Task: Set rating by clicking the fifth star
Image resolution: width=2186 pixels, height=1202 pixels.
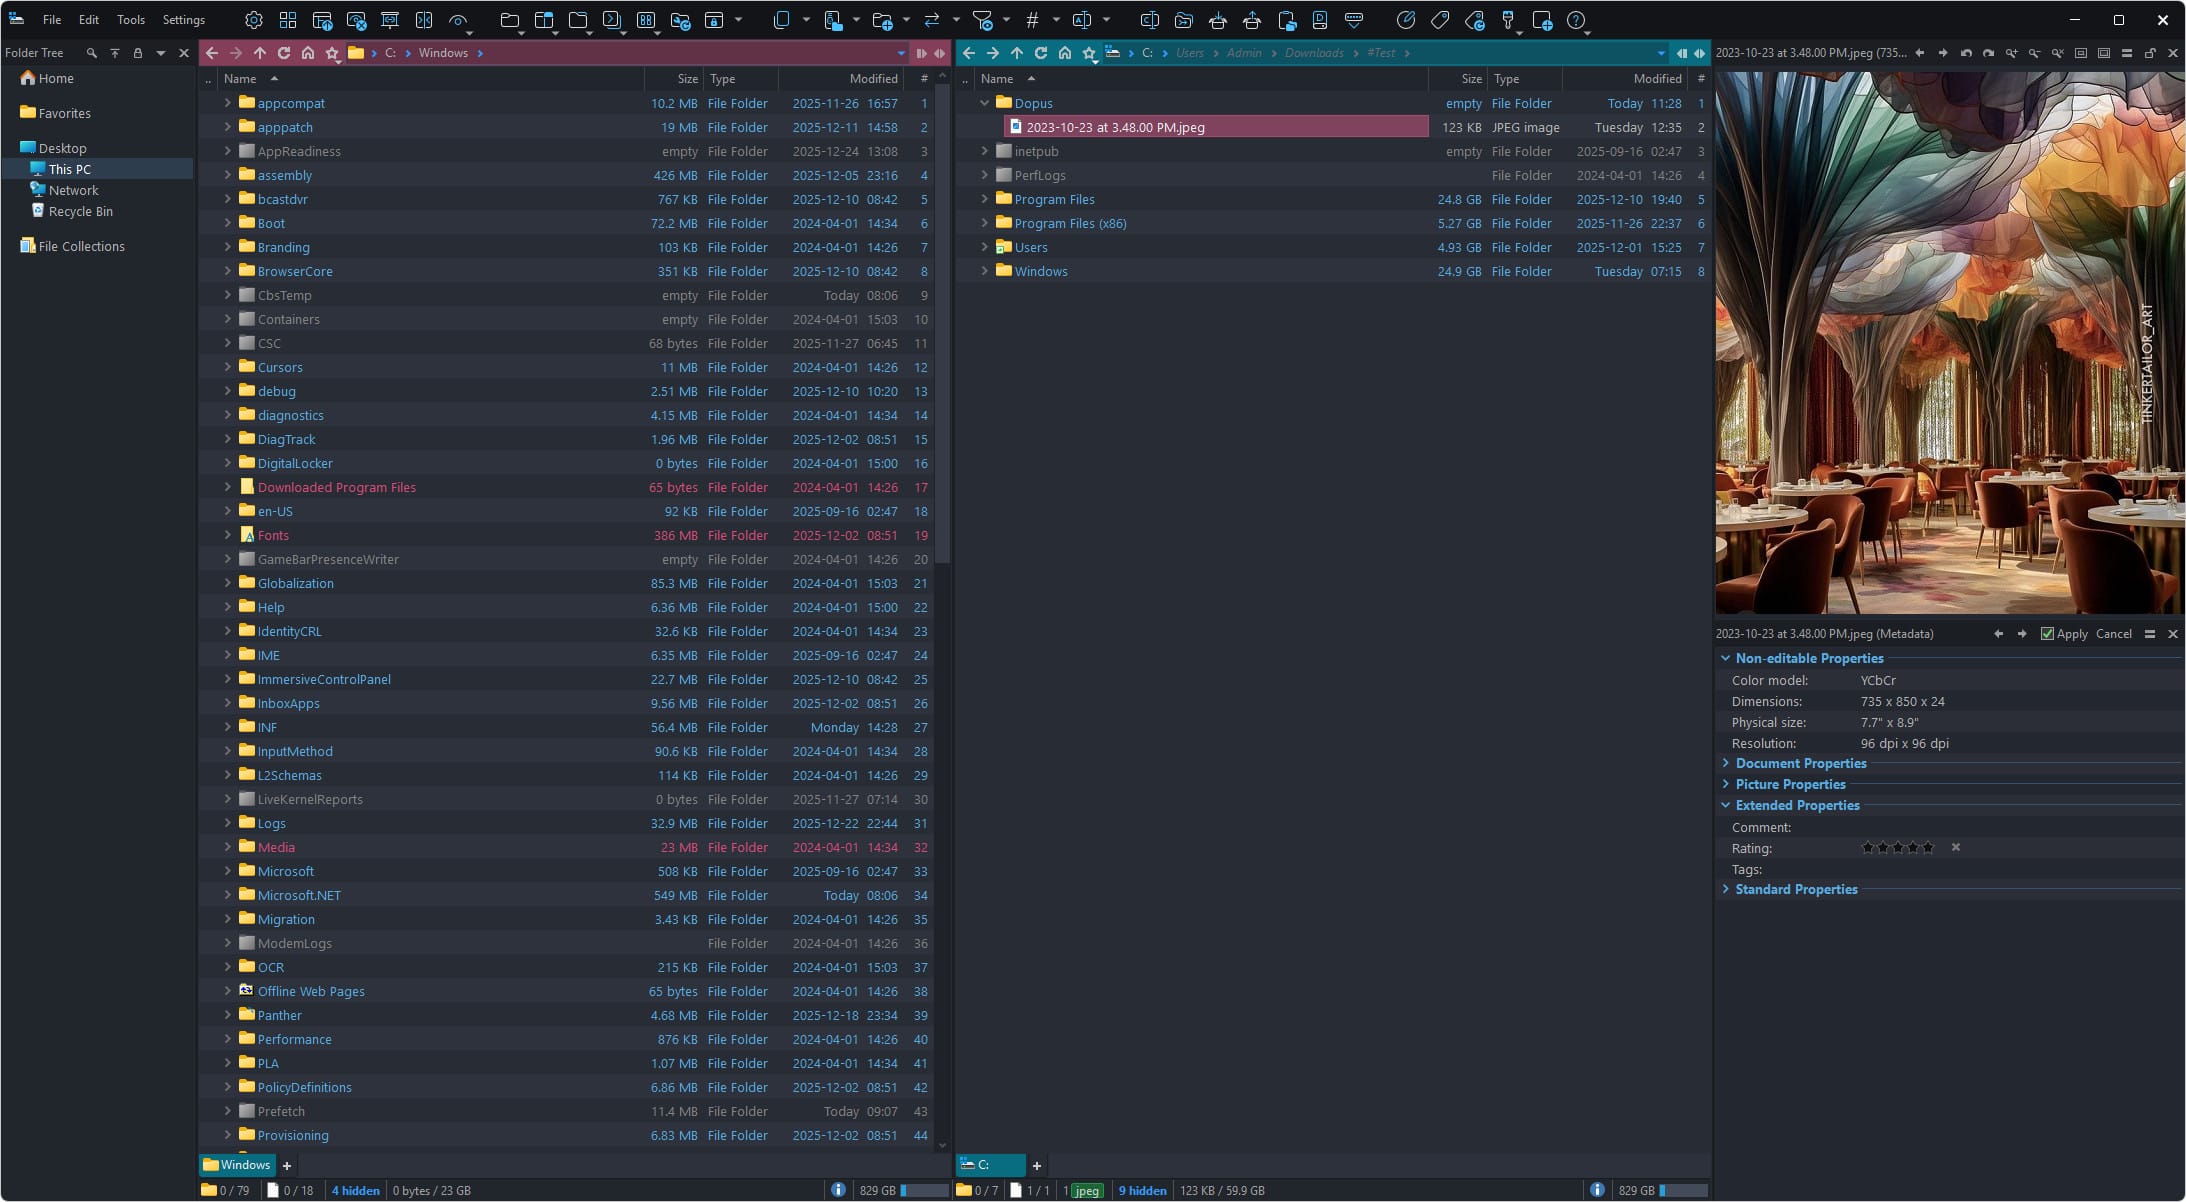Action: pyautogui.click(x=1928, y=847)
